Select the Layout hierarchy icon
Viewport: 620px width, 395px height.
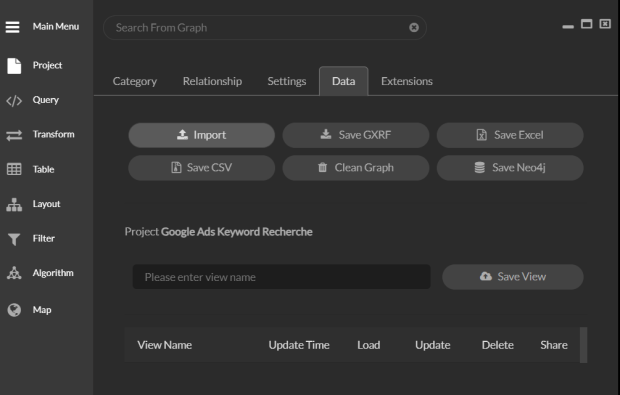(x=14, y=204)
